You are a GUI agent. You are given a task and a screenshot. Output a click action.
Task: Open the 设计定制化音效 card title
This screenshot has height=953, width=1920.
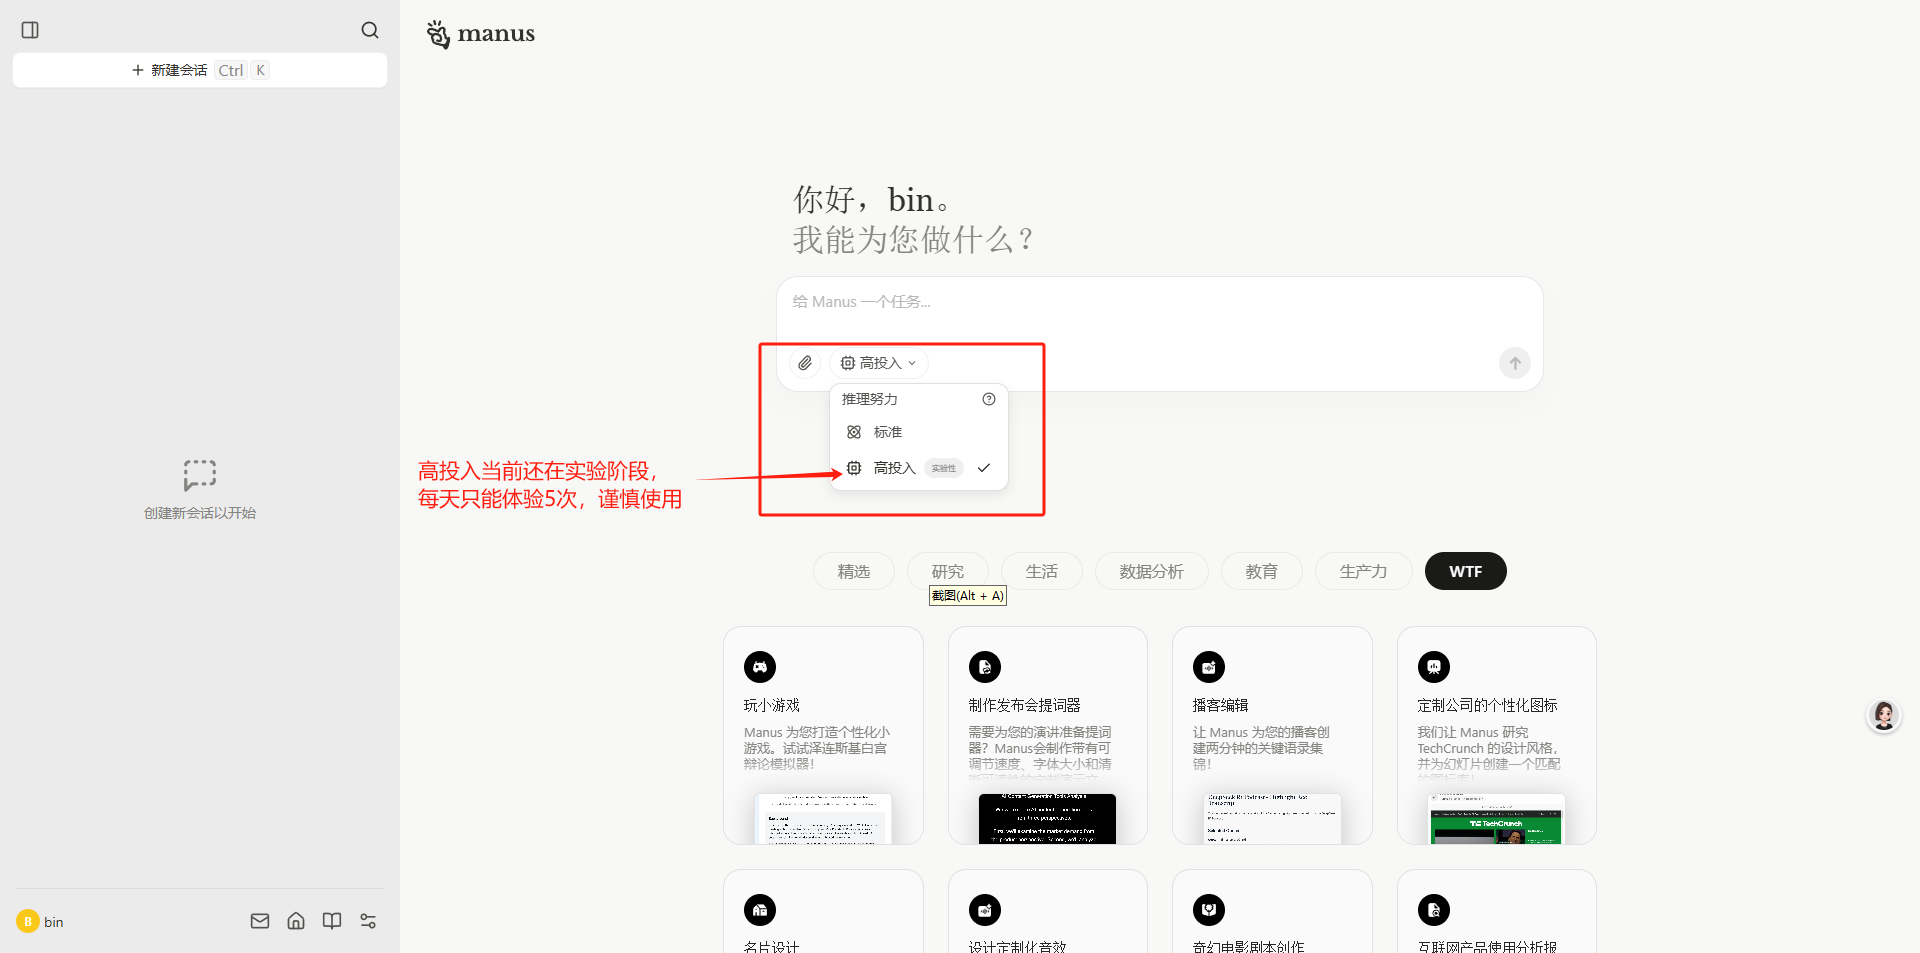pos(1018,946)
